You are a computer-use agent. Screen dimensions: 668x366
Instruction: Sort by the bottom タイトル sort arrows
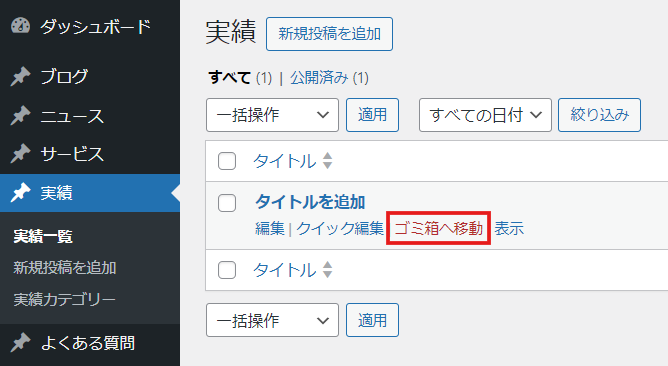[327, 270]
